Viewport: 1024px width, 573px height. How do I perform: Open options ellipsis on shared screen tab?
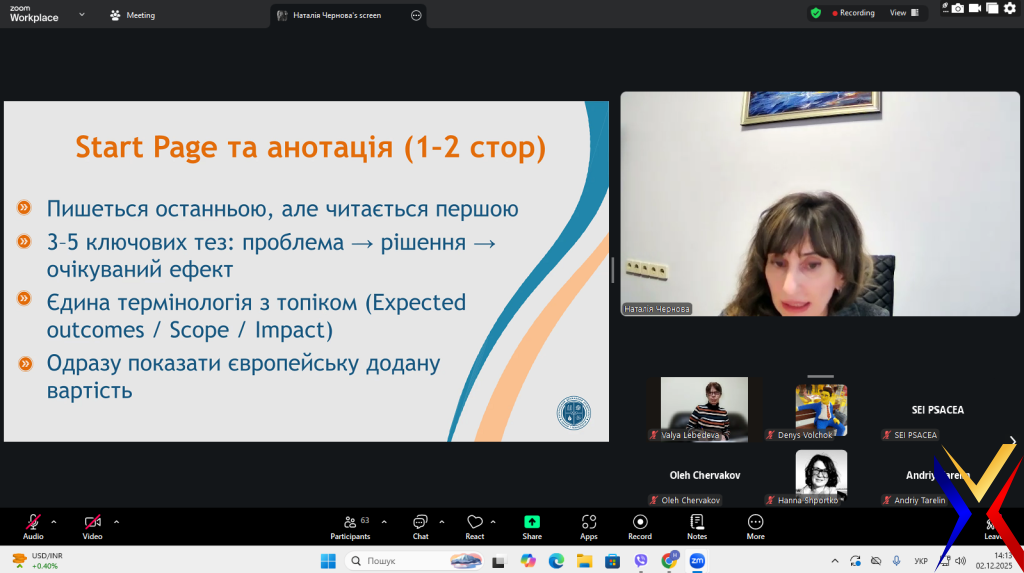pyautogui.click(x=416, y=15)
